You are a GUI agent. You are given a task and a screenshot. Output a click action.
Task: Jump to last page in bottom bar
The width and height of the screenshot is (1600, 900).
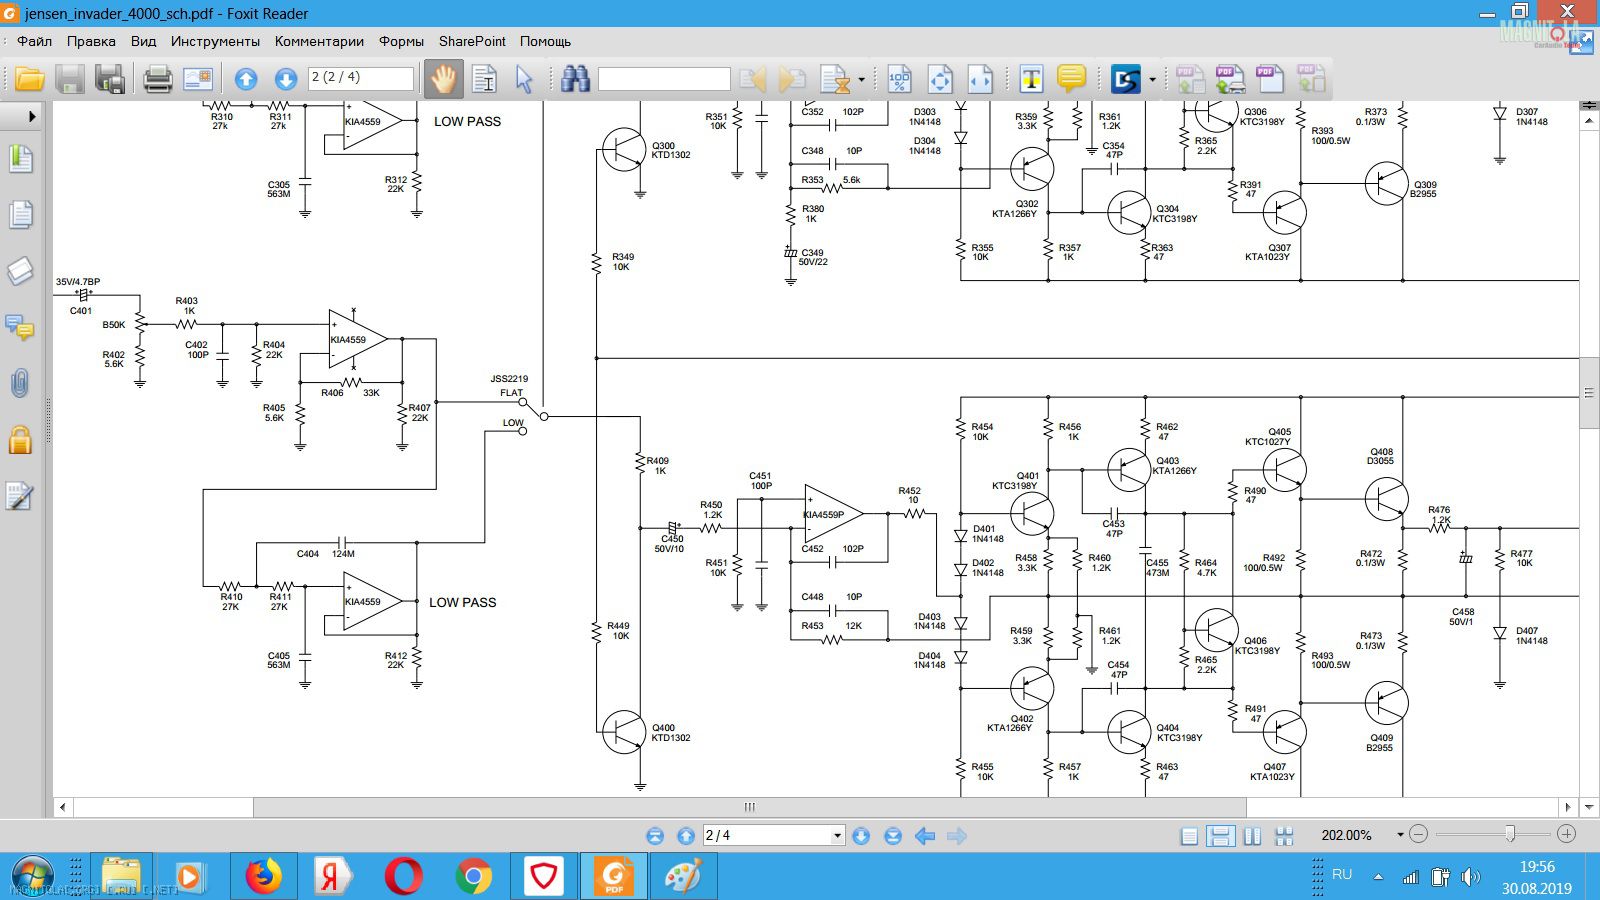893,836
